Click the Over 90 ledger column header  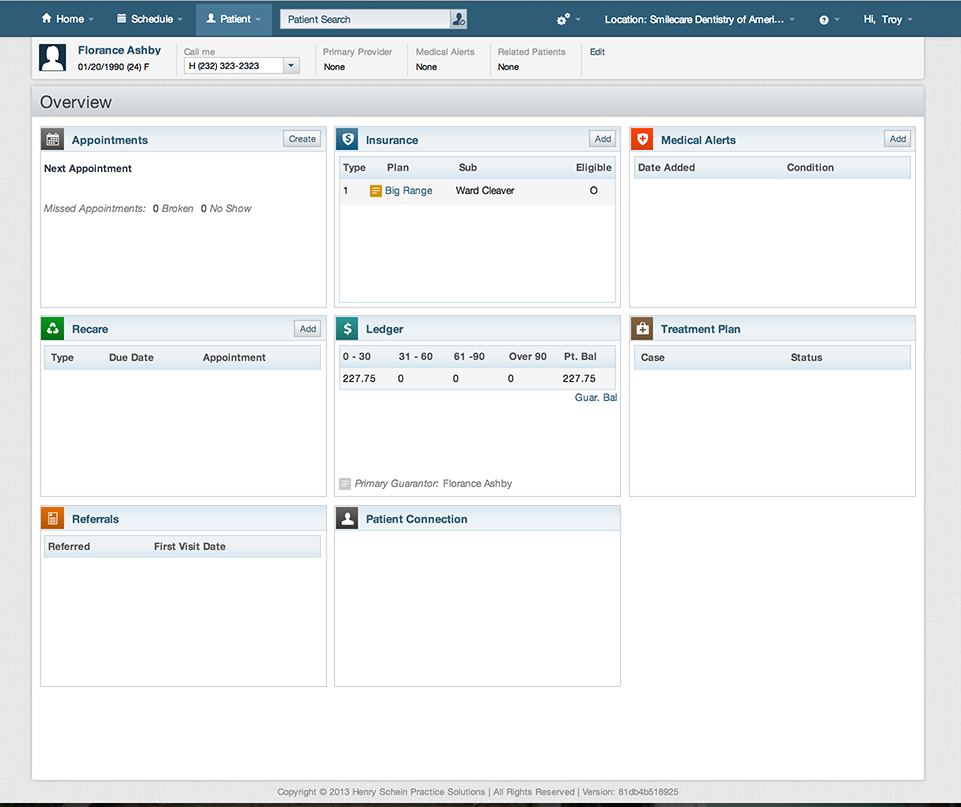point(528,357)
